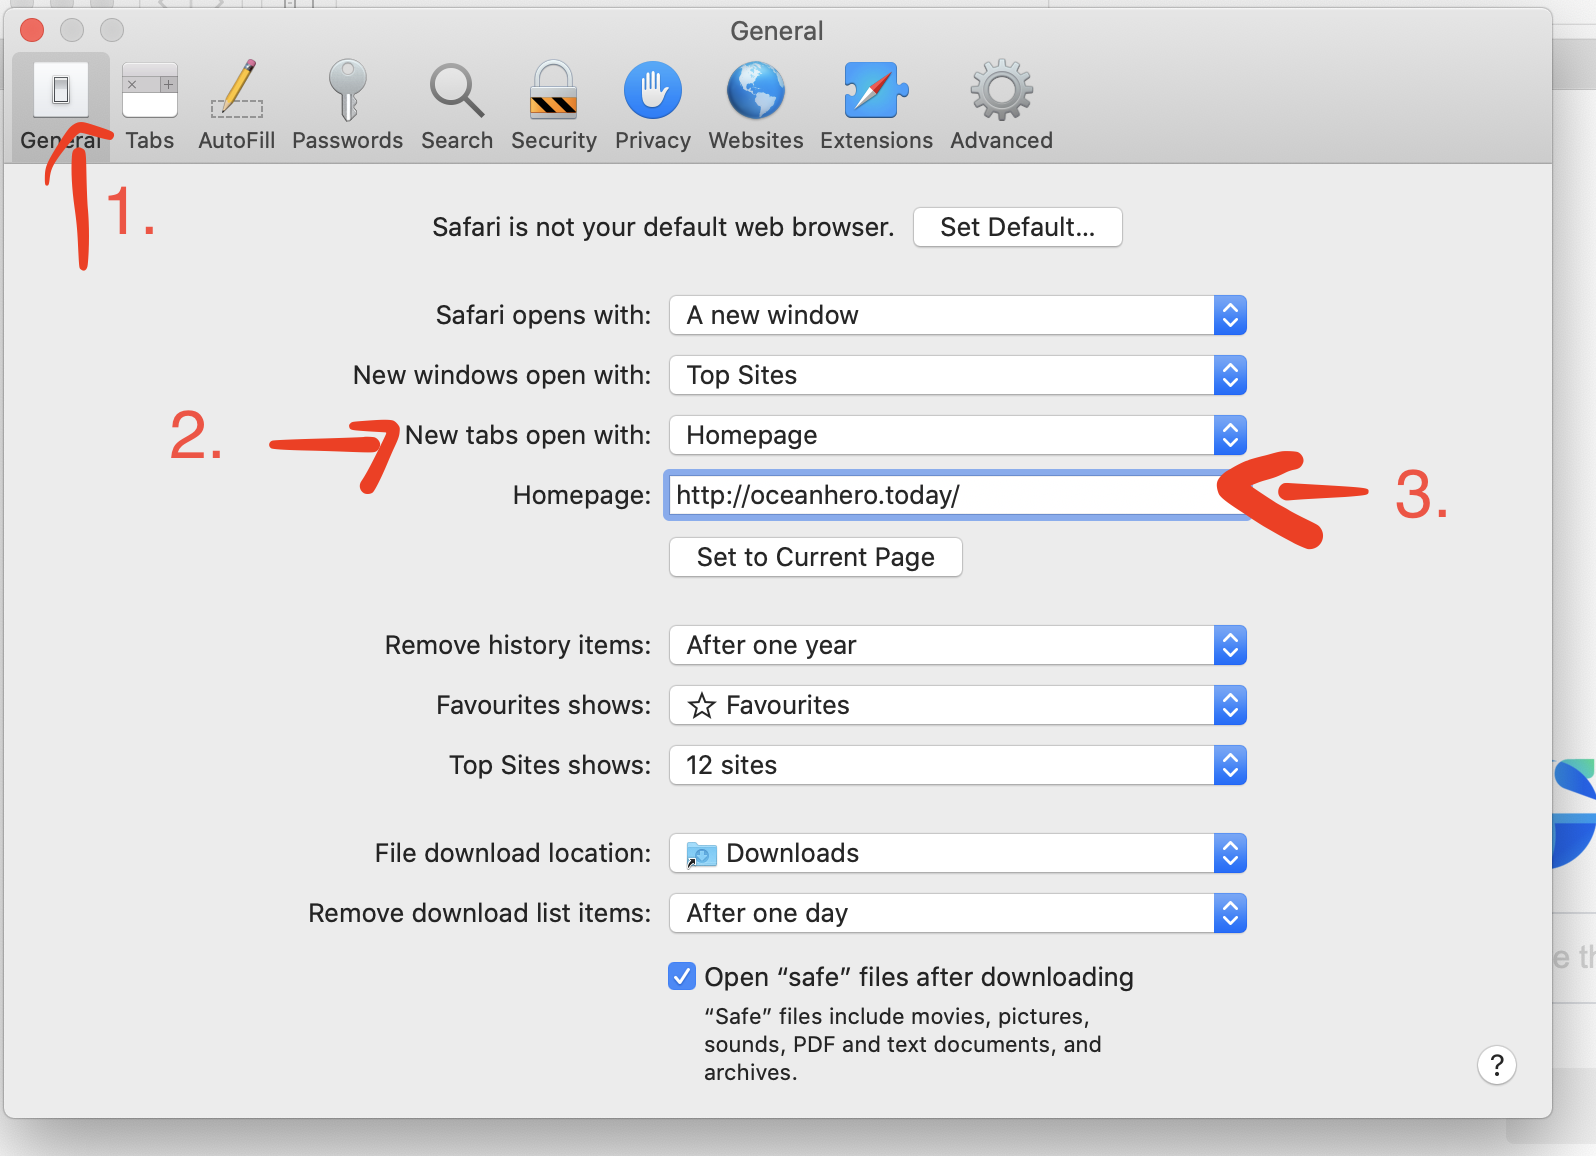This screenshot has height=1156, width=1596.
Task: Click the 'Set Default…' button
Action: tap(1017, 227)
